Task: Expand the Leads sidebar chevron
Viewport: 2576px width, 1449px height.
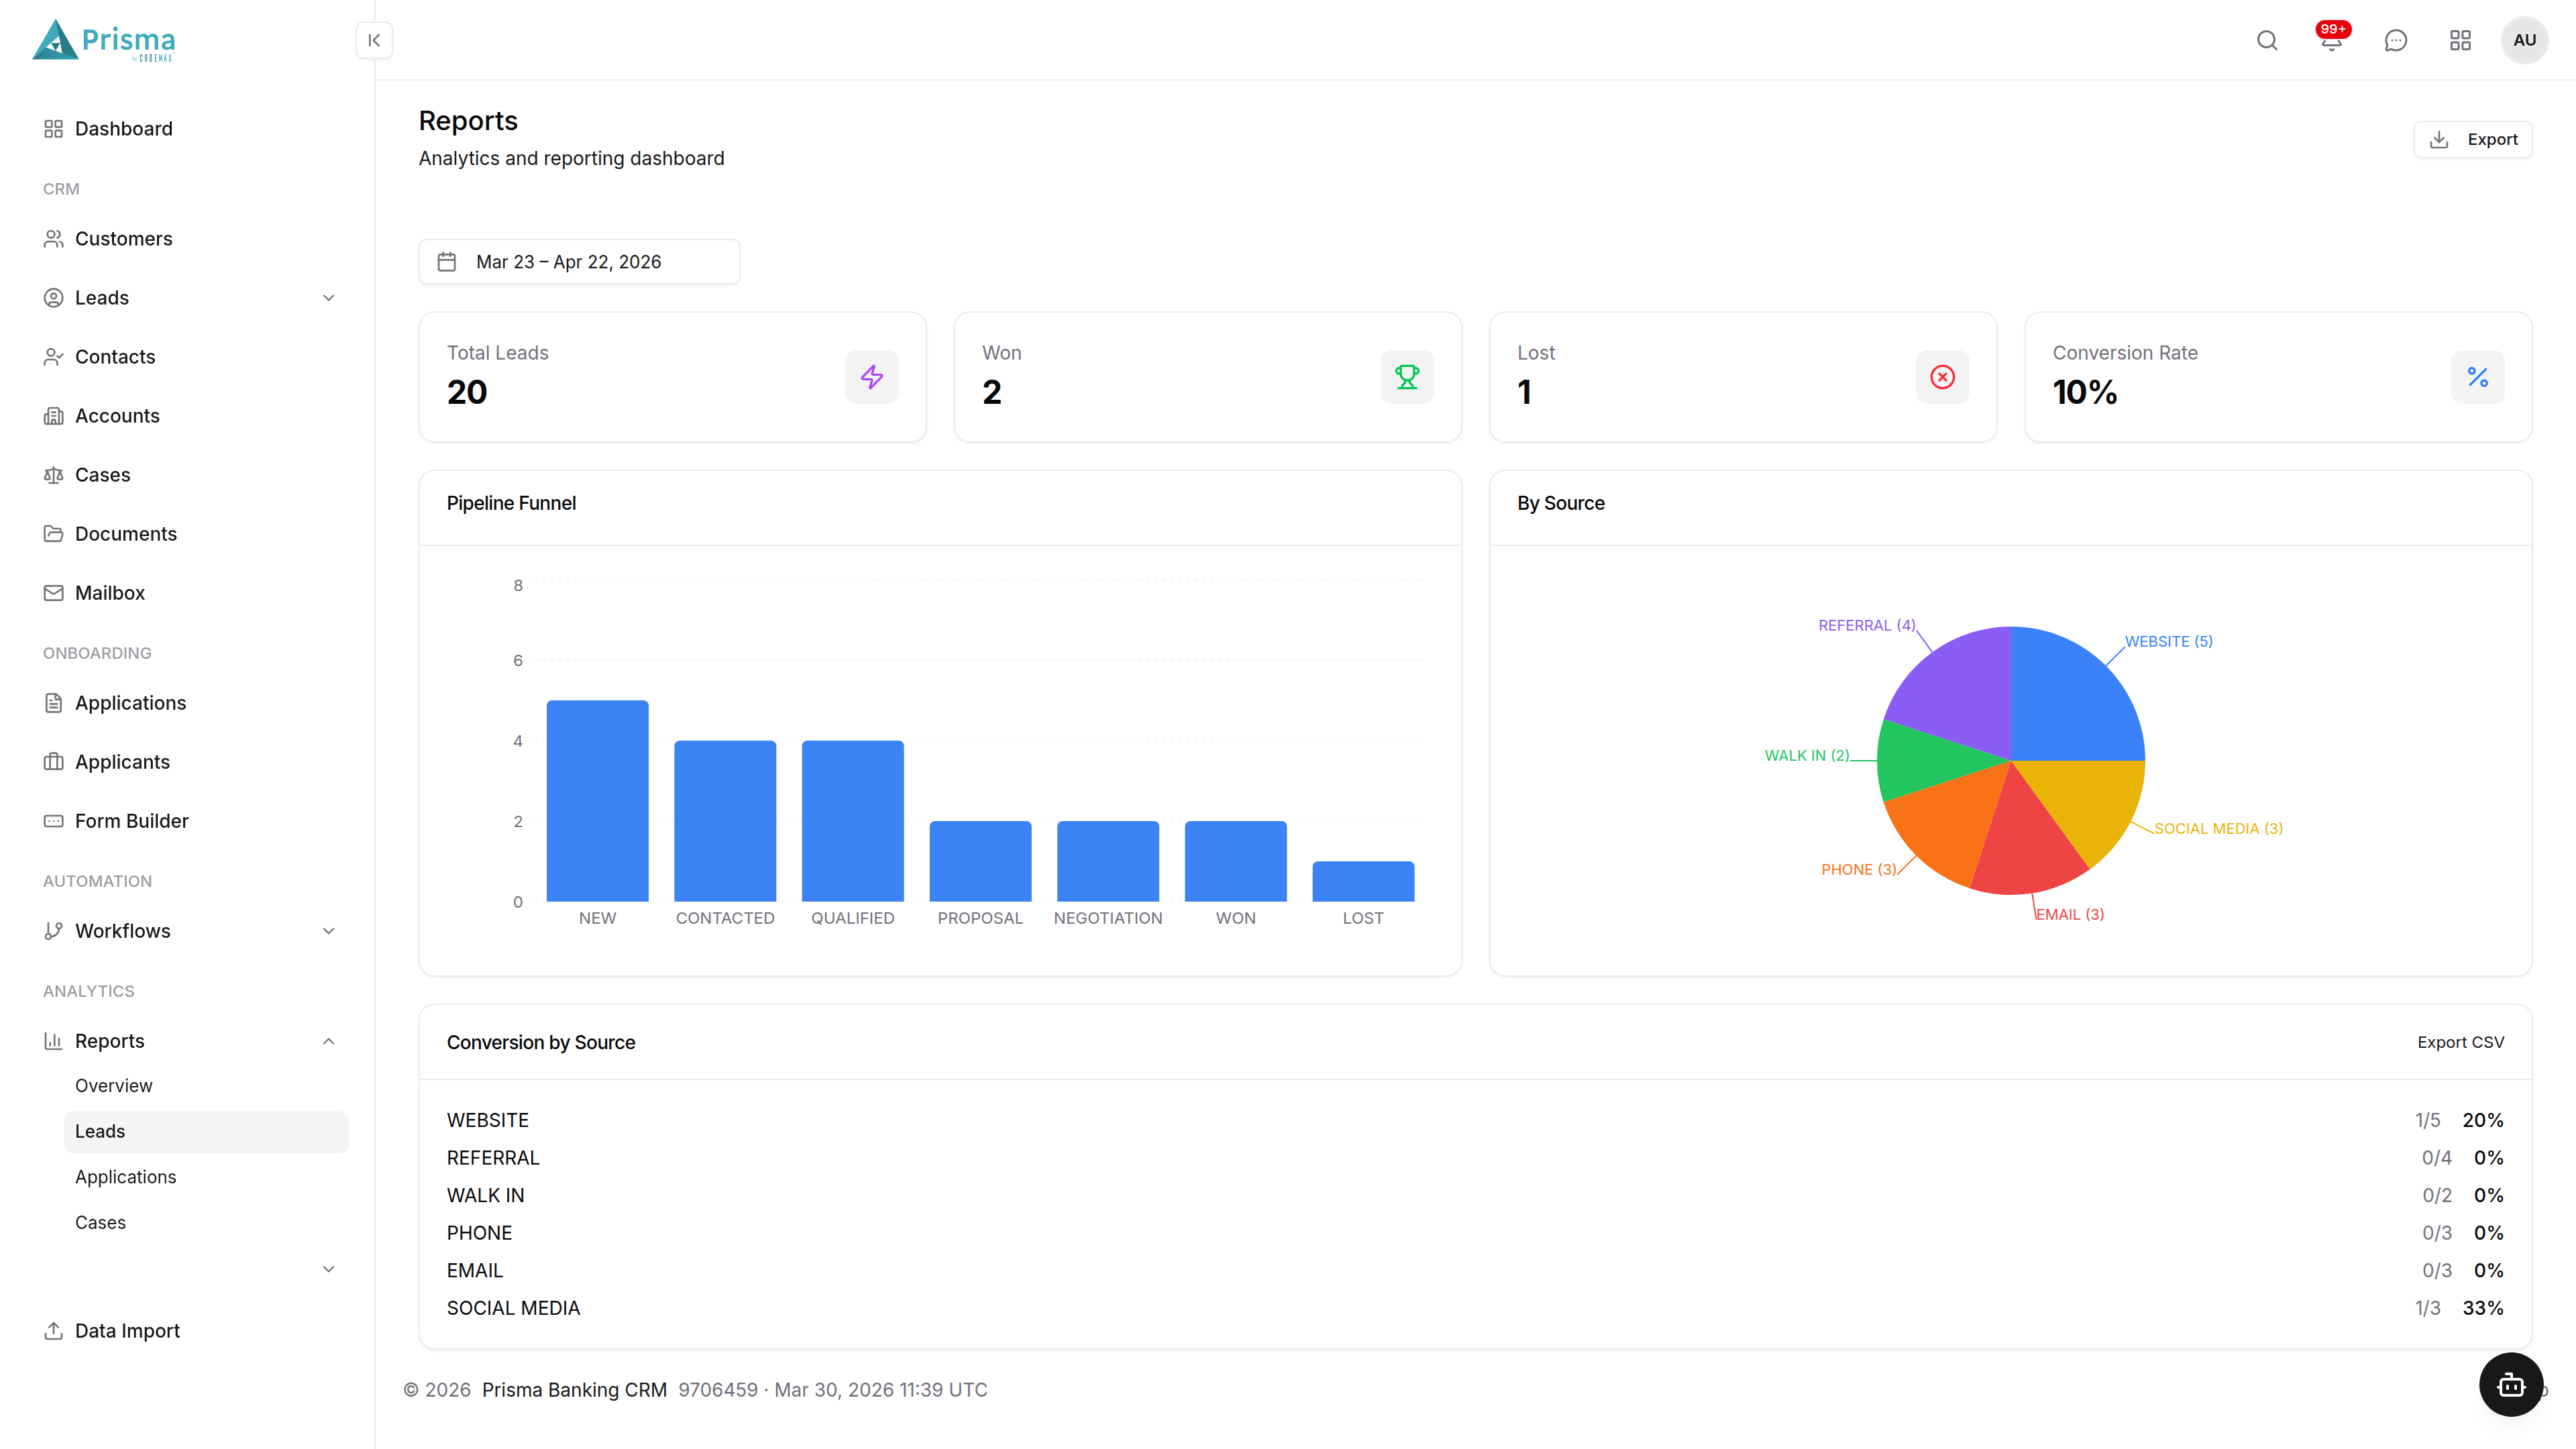Action: point(328,298)
